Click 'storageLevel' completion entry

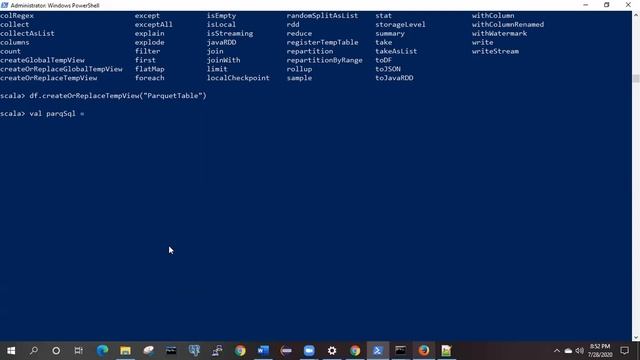400,24
